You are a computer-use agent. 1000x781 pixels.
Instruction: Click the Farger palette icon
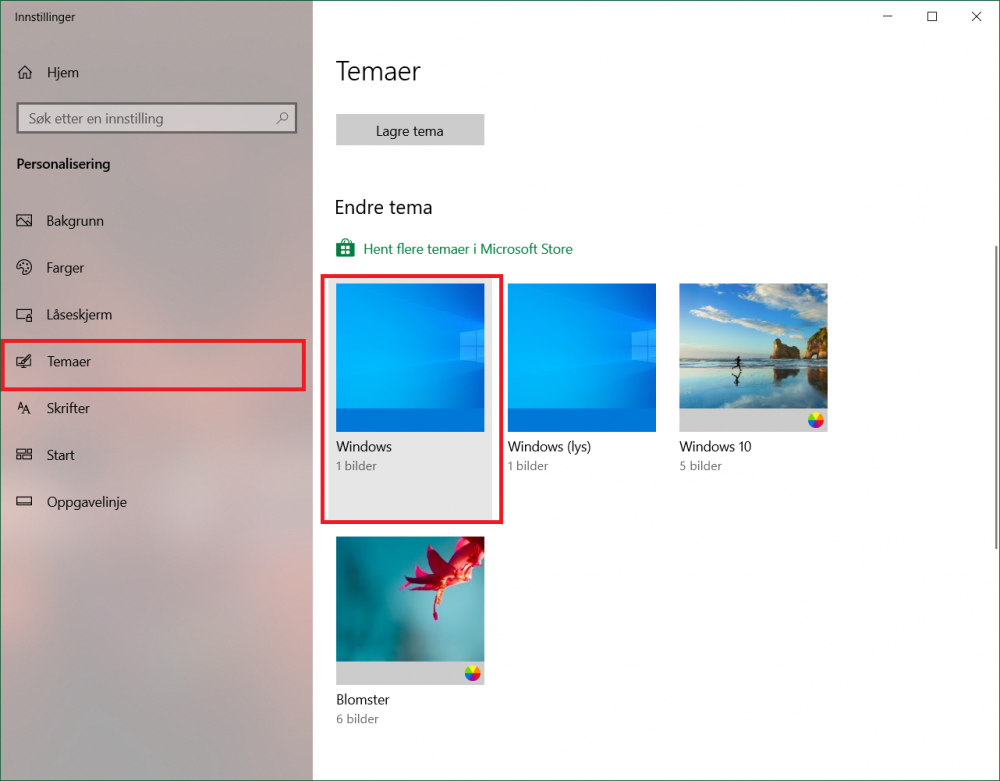(24, 268)
